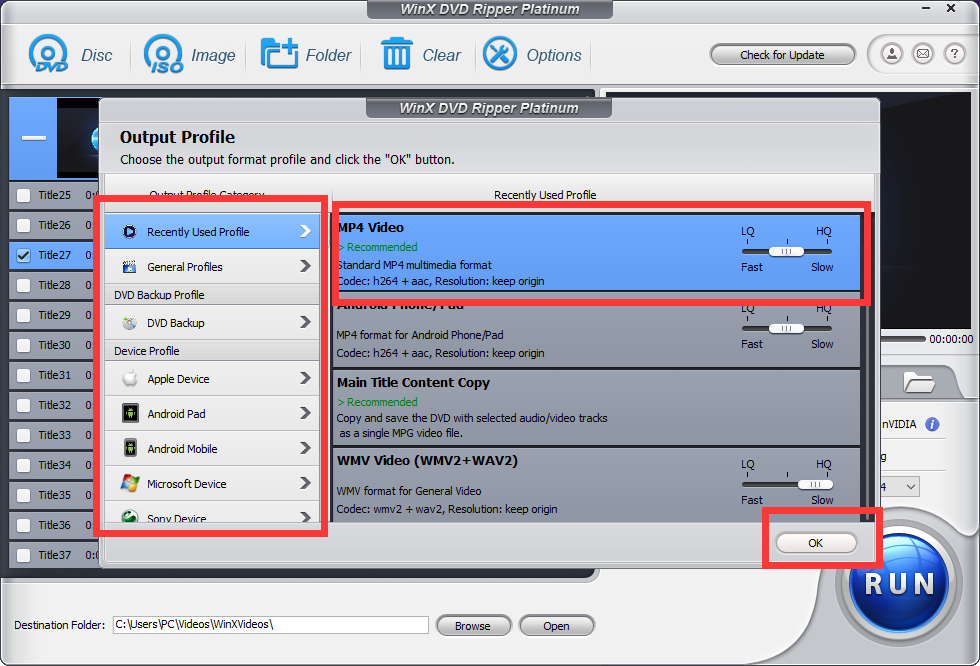The width and height of the screenshot is (980, 666).
Task: Uncheck the Title27 checkbox
Action: (24, 255)
